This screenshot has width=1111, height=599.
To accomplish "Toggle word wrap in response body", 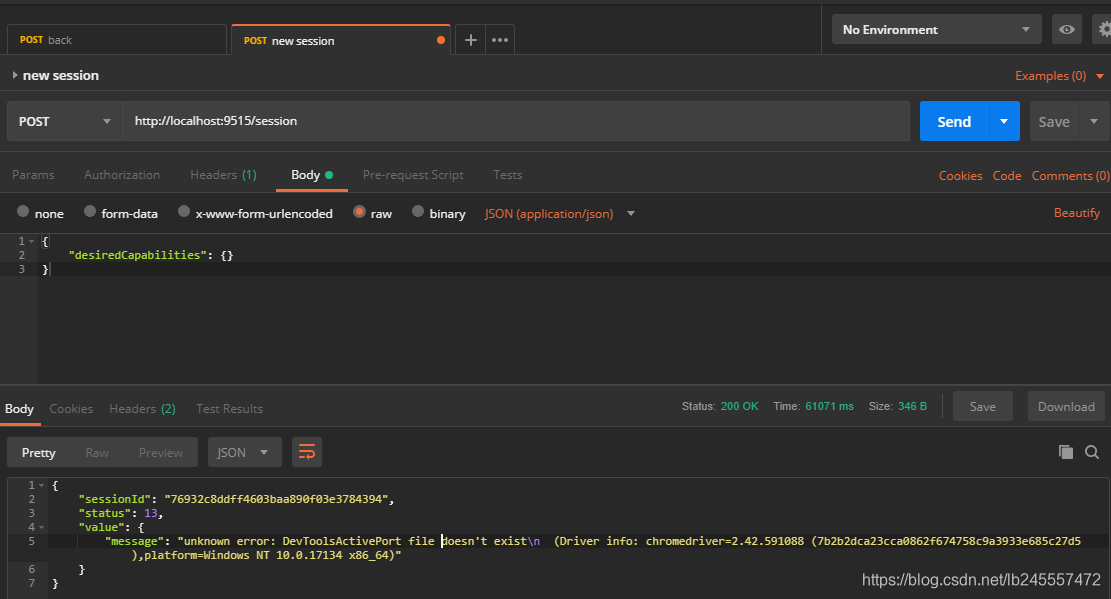I will [307, 452].
